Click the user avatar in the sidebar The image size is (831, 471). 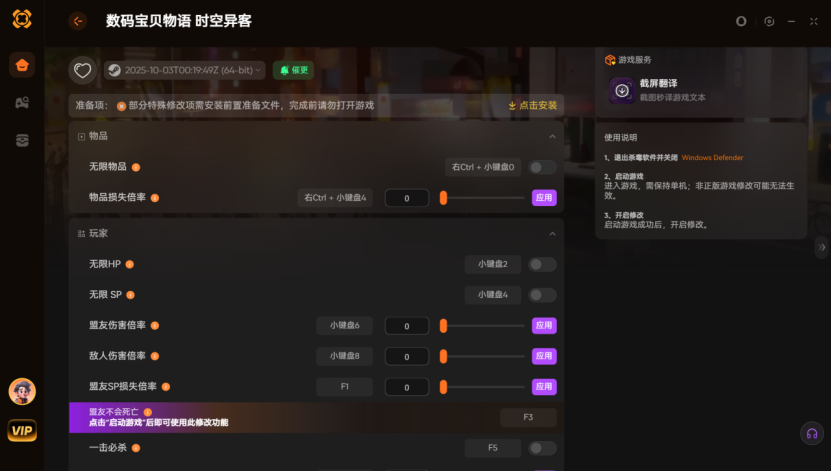(x=22, y=391)
